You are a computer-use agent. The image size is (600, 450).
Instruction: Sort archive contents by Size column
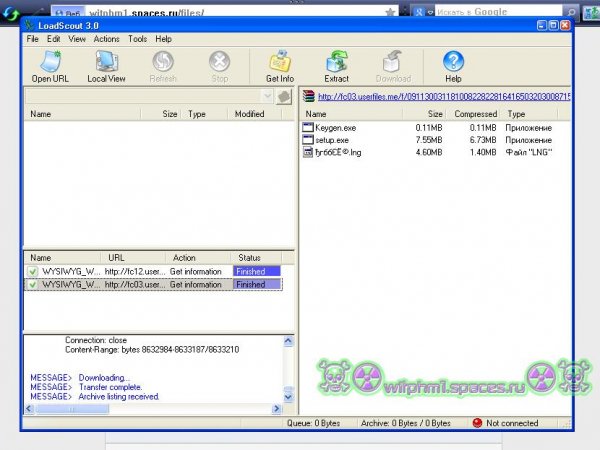(x=424, y=114)
